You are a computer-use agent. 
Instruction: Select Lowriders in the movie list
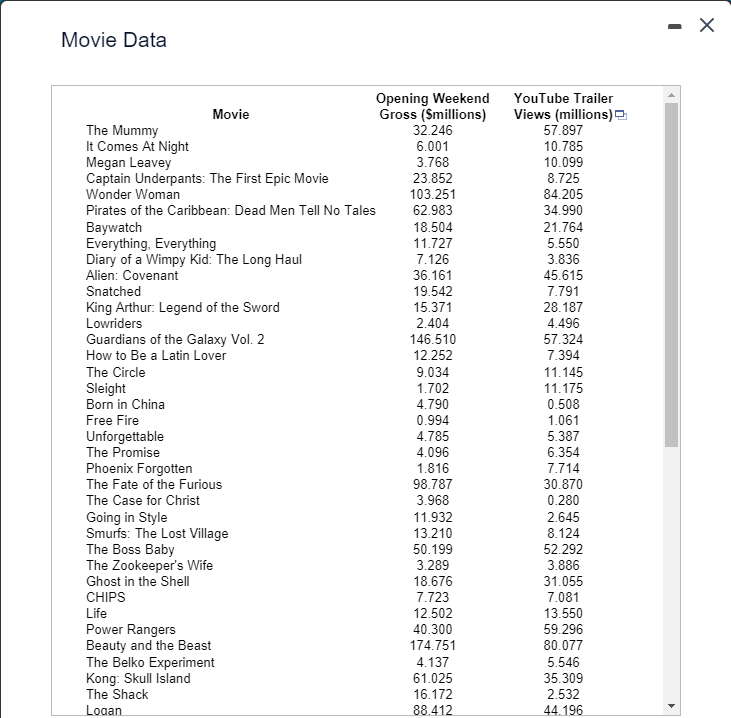(x=114, y=324)
